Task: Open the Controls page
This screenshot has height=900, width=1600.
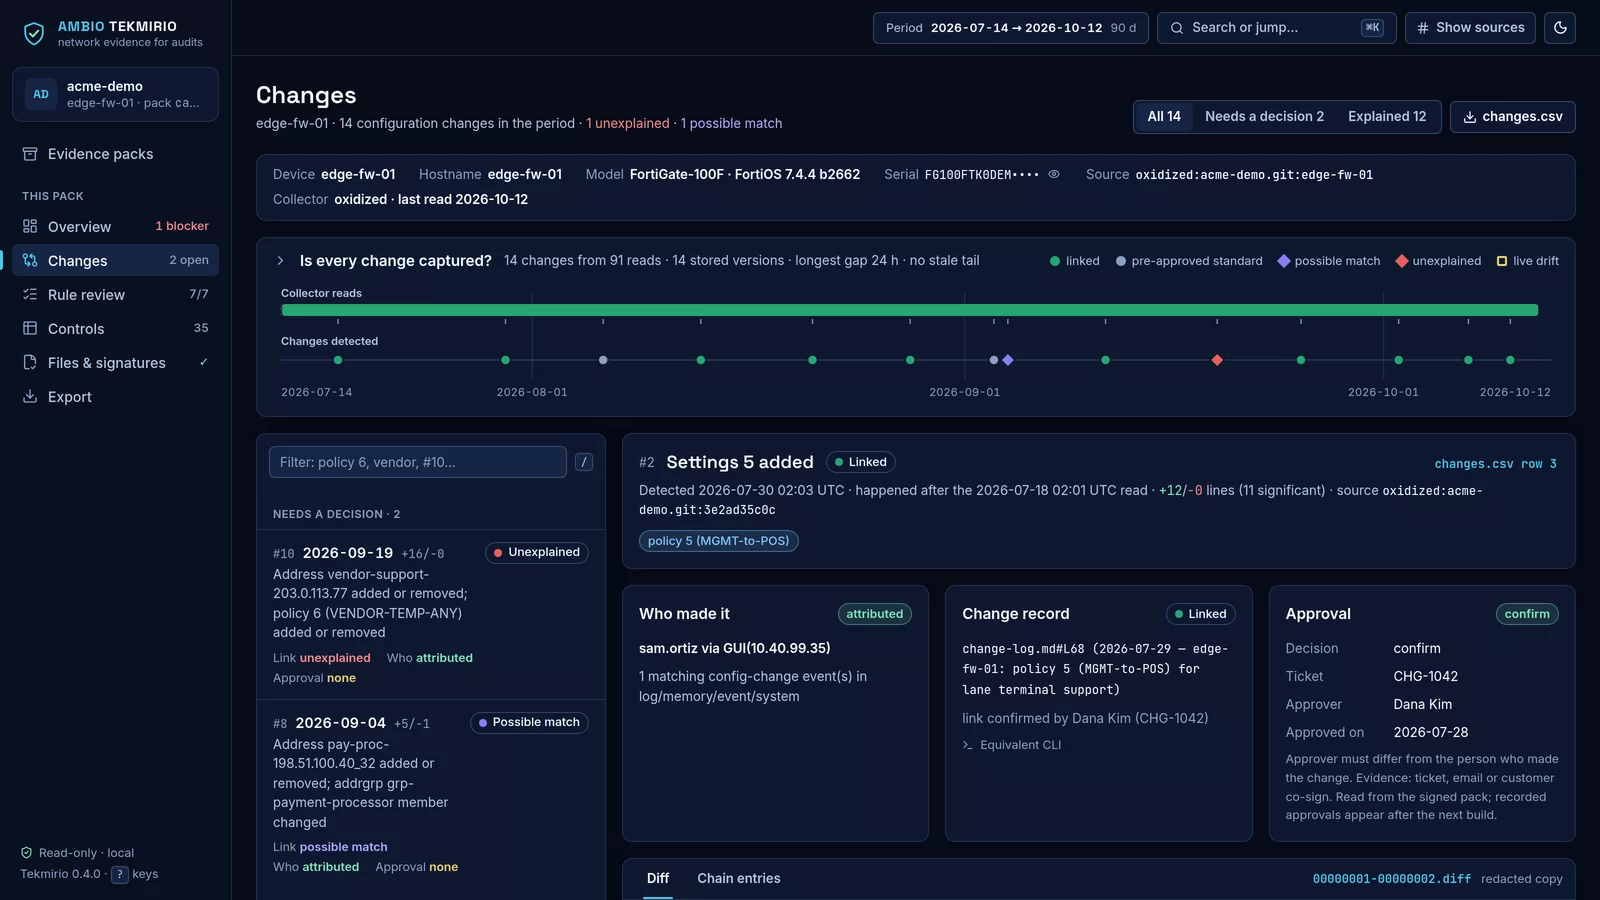Action: click(x=115, y=329)
